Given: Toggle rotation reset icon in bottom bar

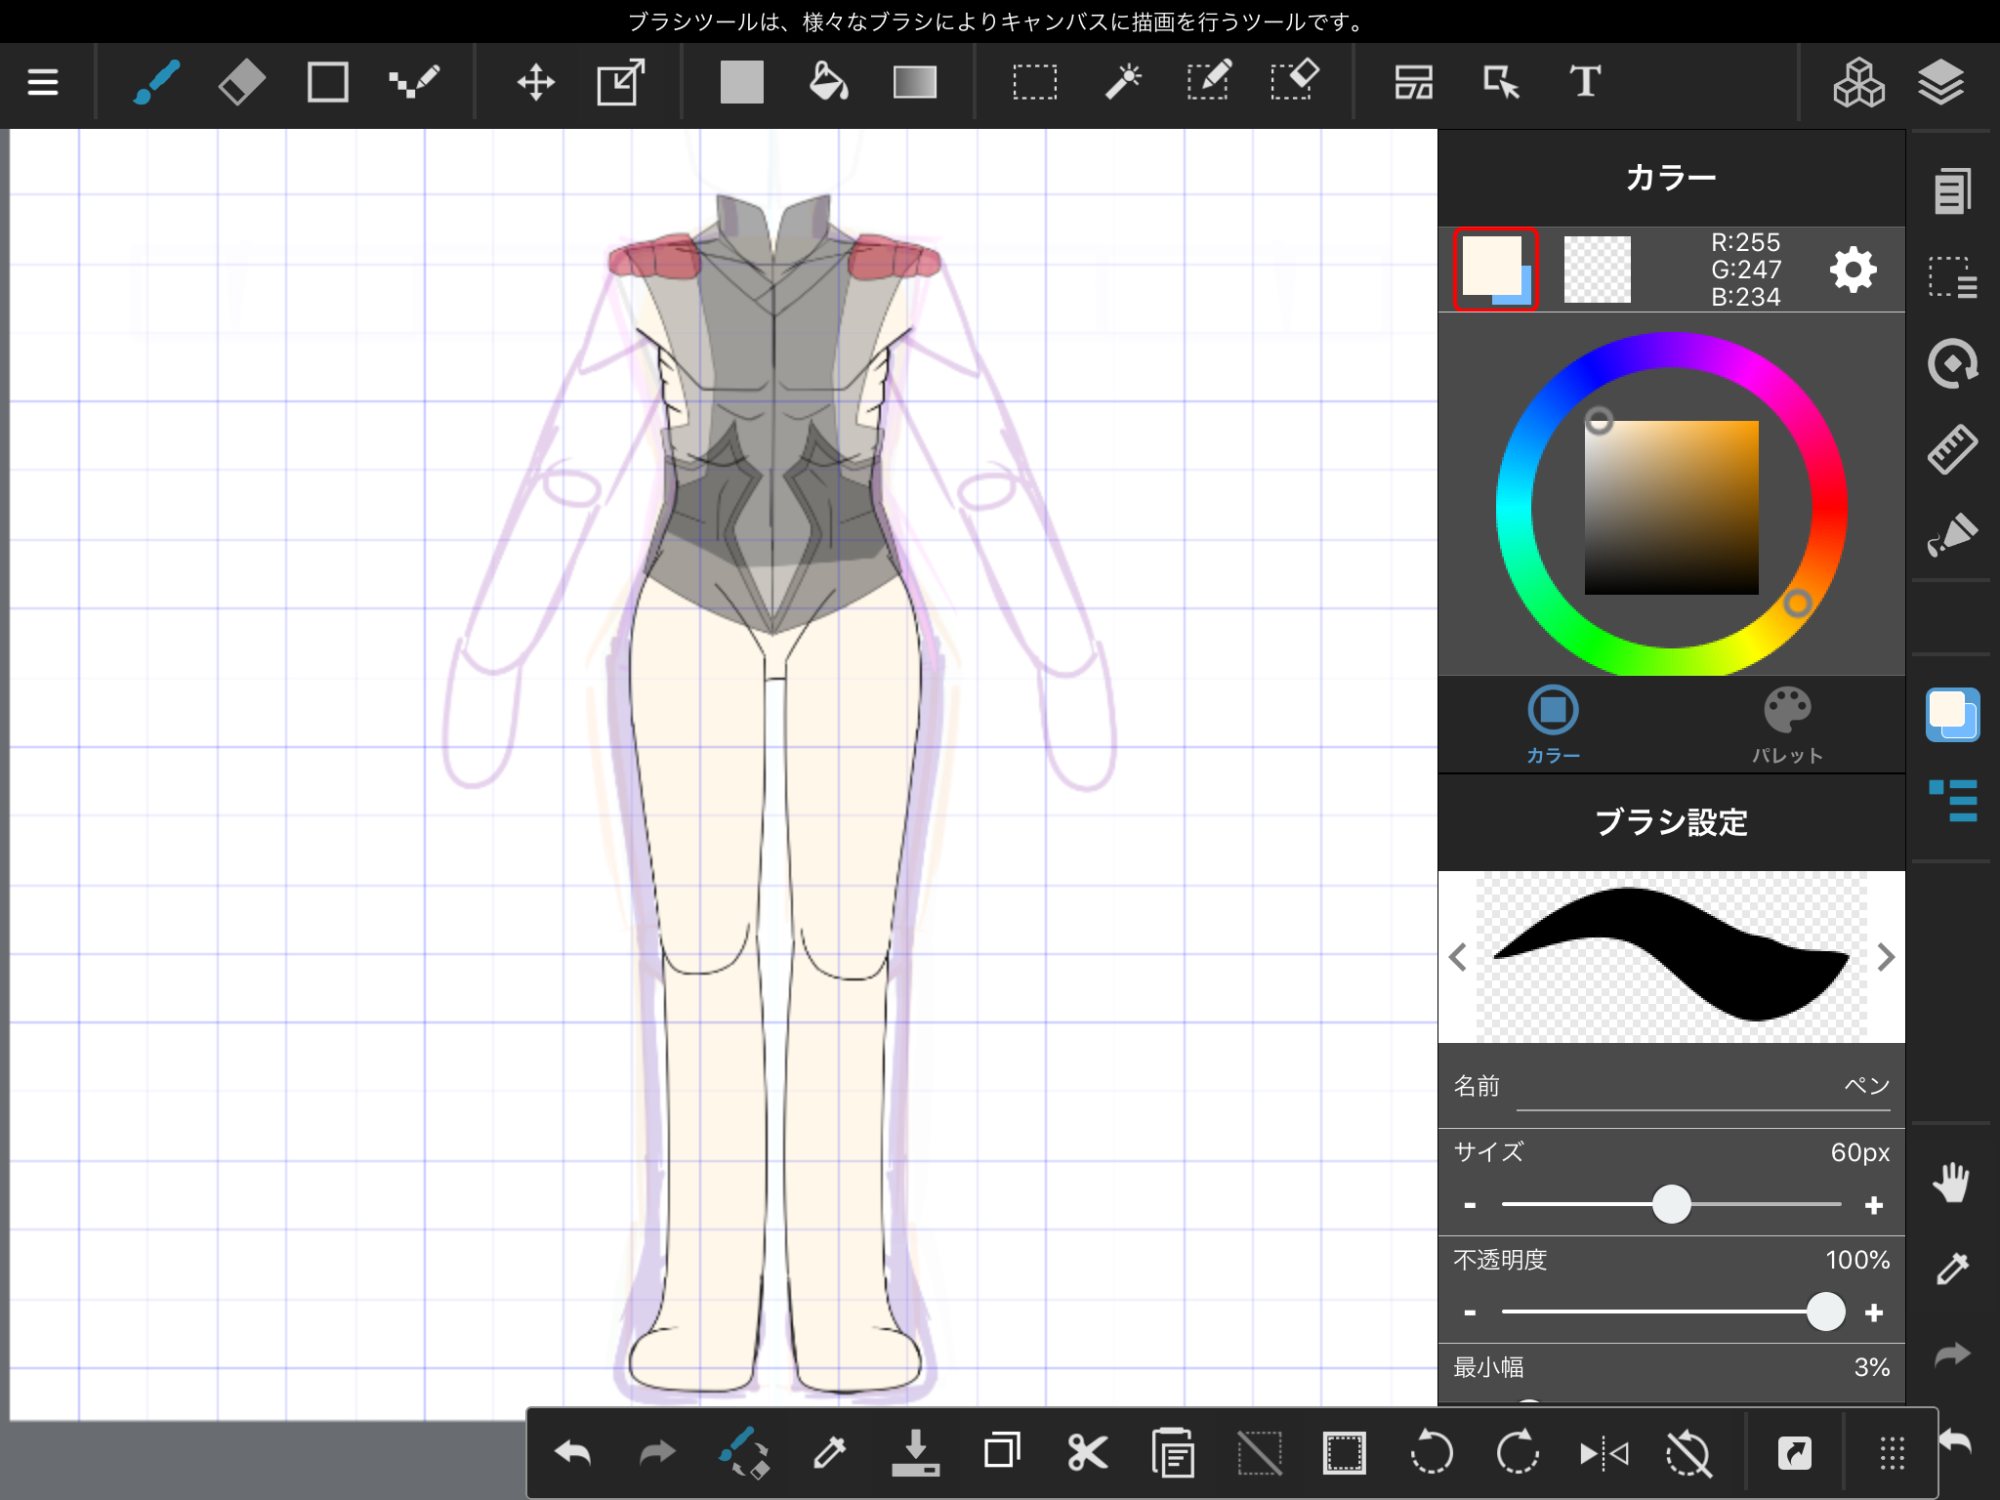Looking at the screenshot, I should point(1689,1453).
